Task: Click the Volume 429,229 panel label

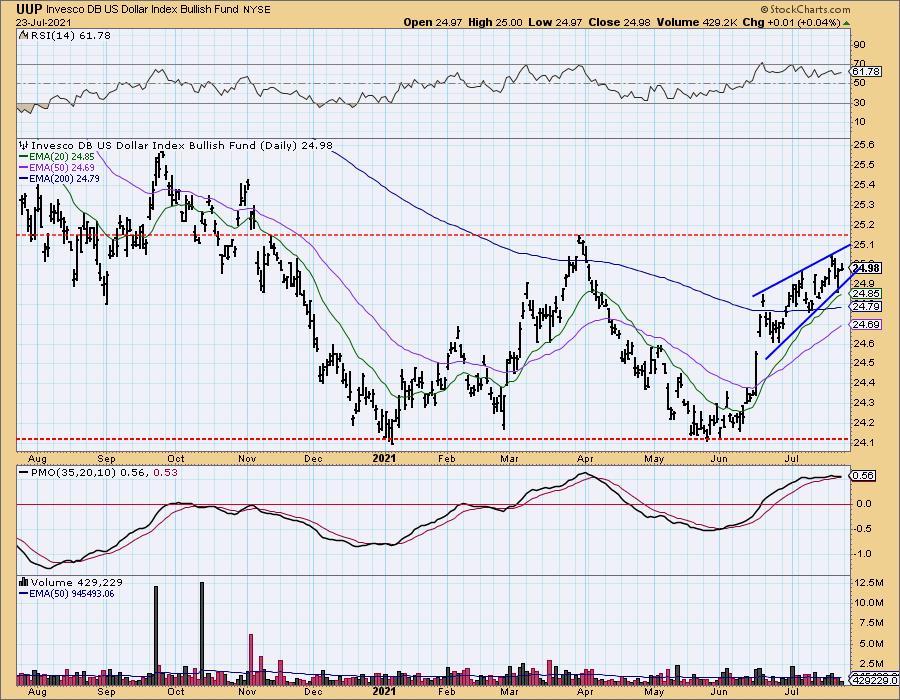Action: (71, 582)
